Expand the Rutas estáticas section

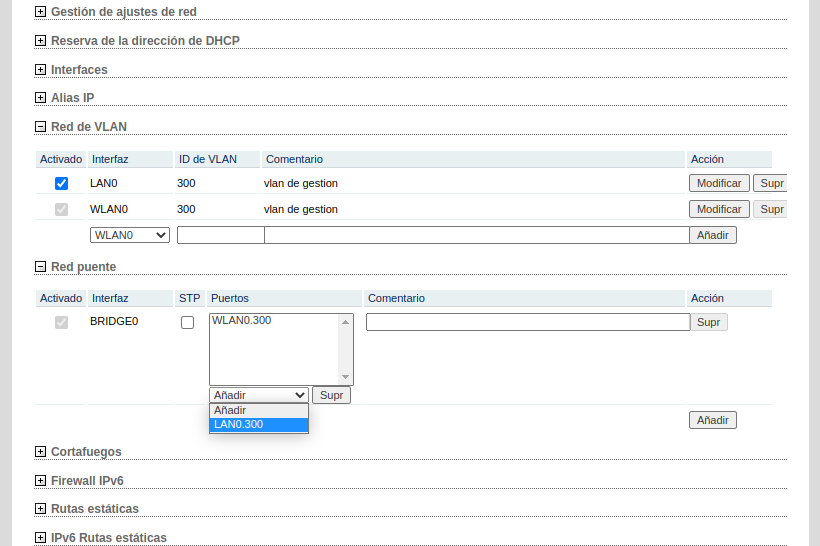pyautogui.click(x=40, y=509)
